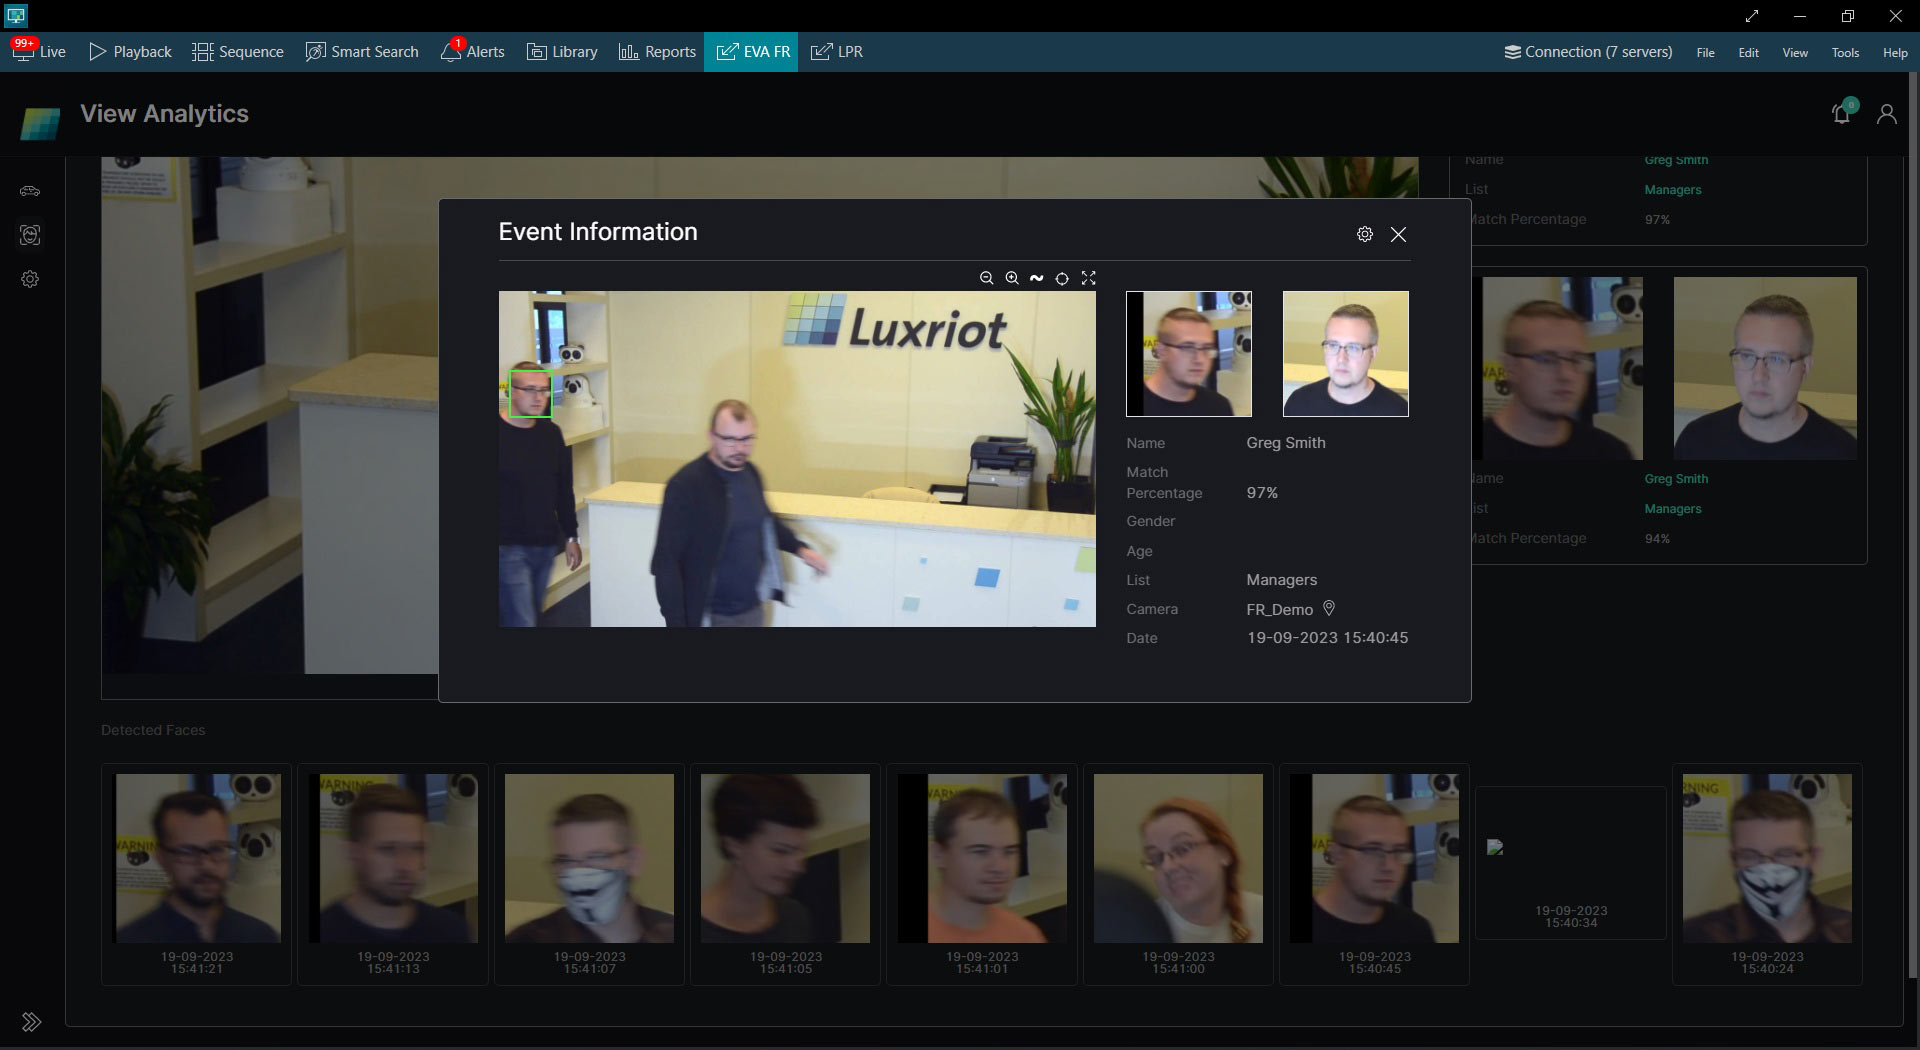Image resolution: width=1920 pixels, height=1050 pixels.
Task: Open the user account profile icon
Action: coord(1887,114)
